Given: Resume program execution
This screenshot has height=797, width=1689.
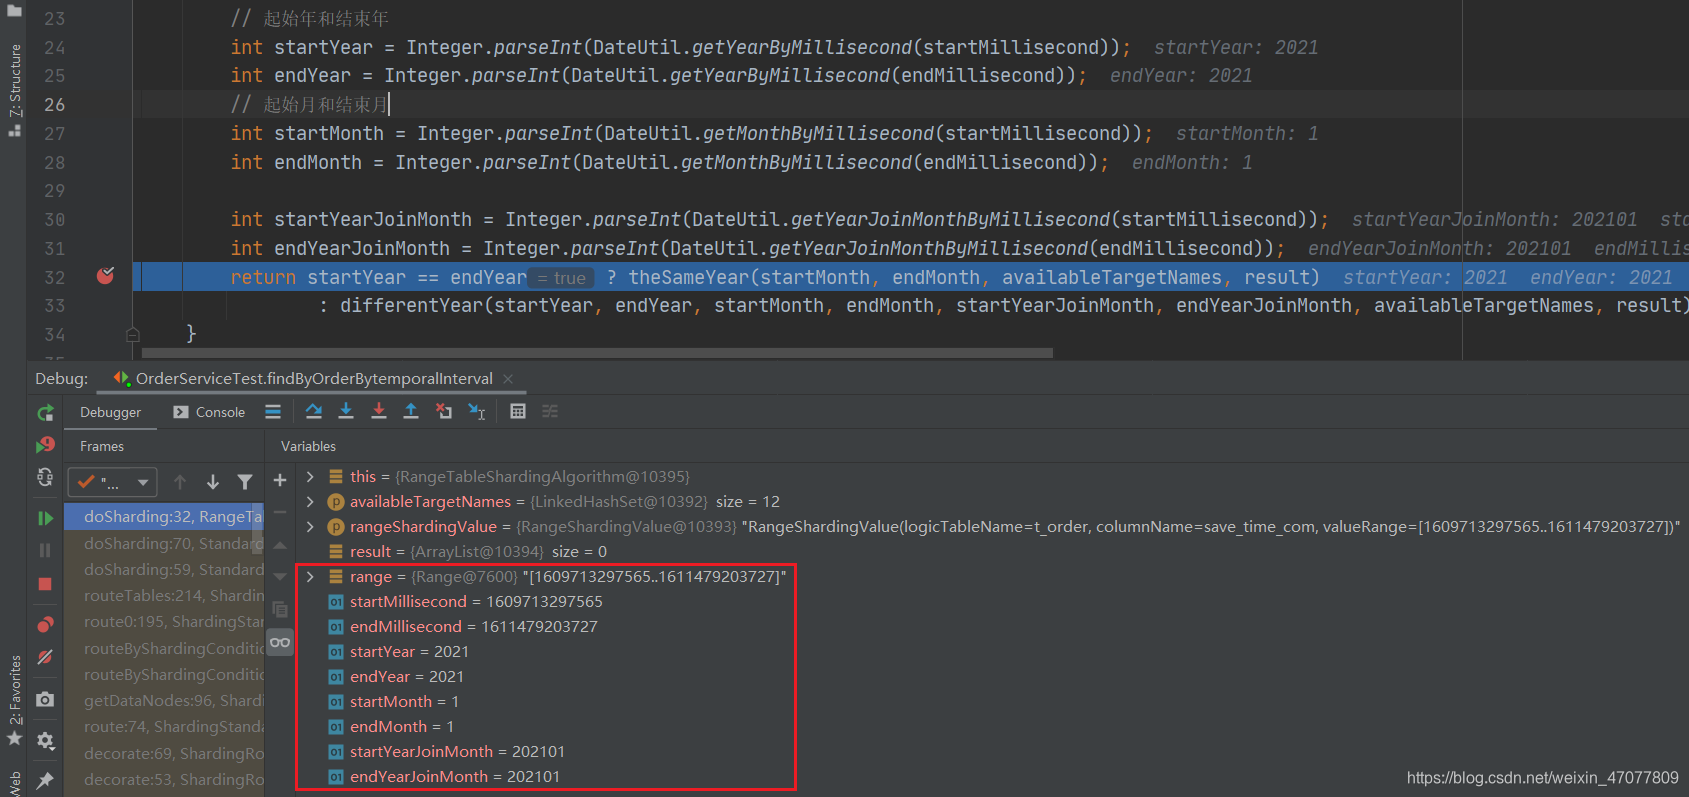Looking at the screenshot, I should click(45, 518).
